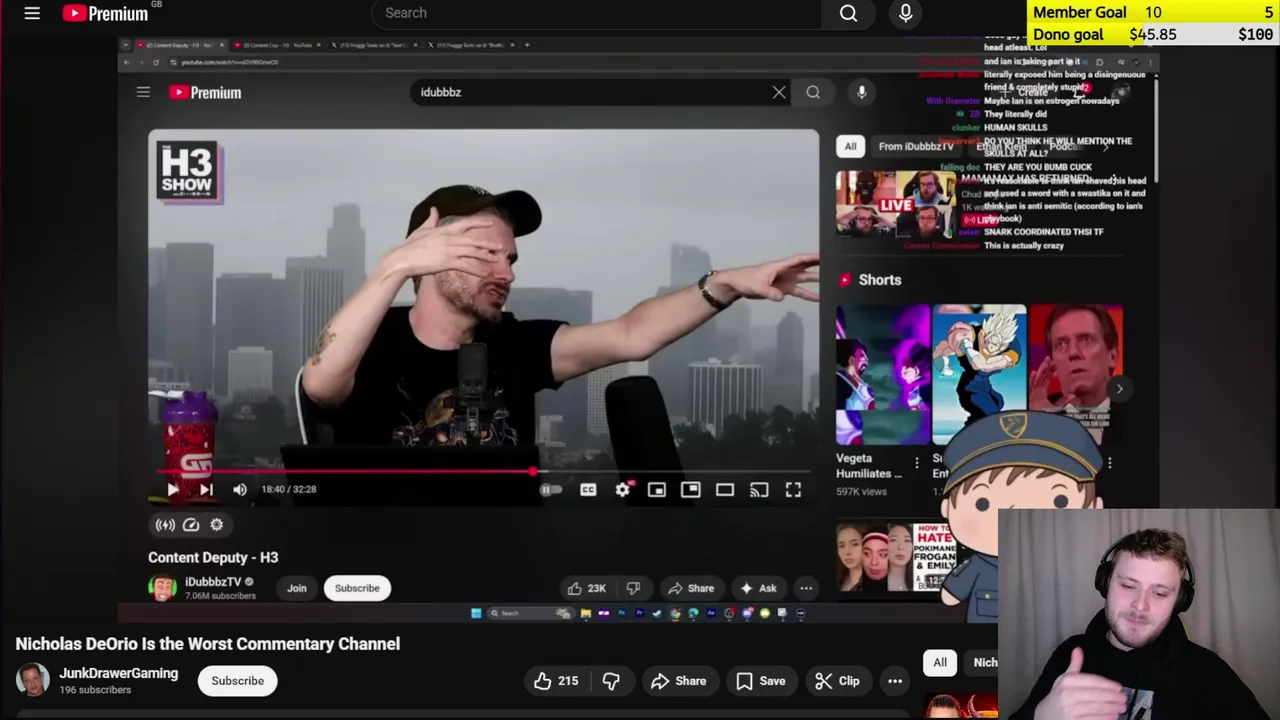The height and width of the screenshot is (720, 1280).
Task: Click the cast to TV icon
Action: 759,490
